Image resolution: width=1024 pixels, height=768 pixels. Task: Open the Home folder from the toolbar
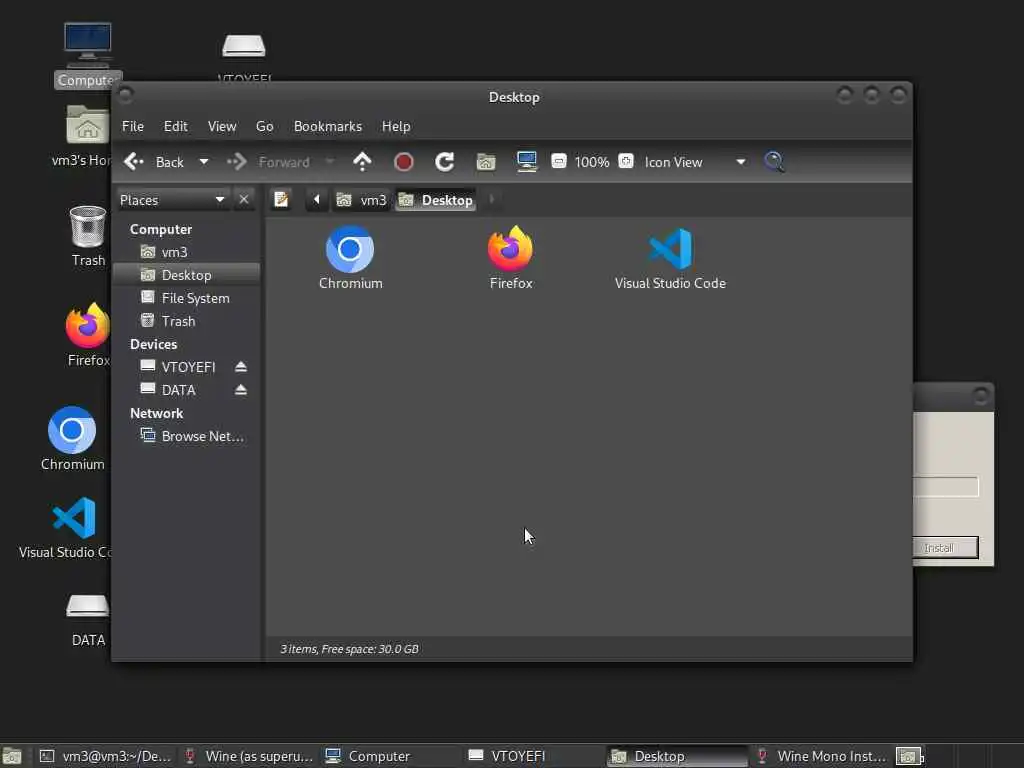pos(486,161)
